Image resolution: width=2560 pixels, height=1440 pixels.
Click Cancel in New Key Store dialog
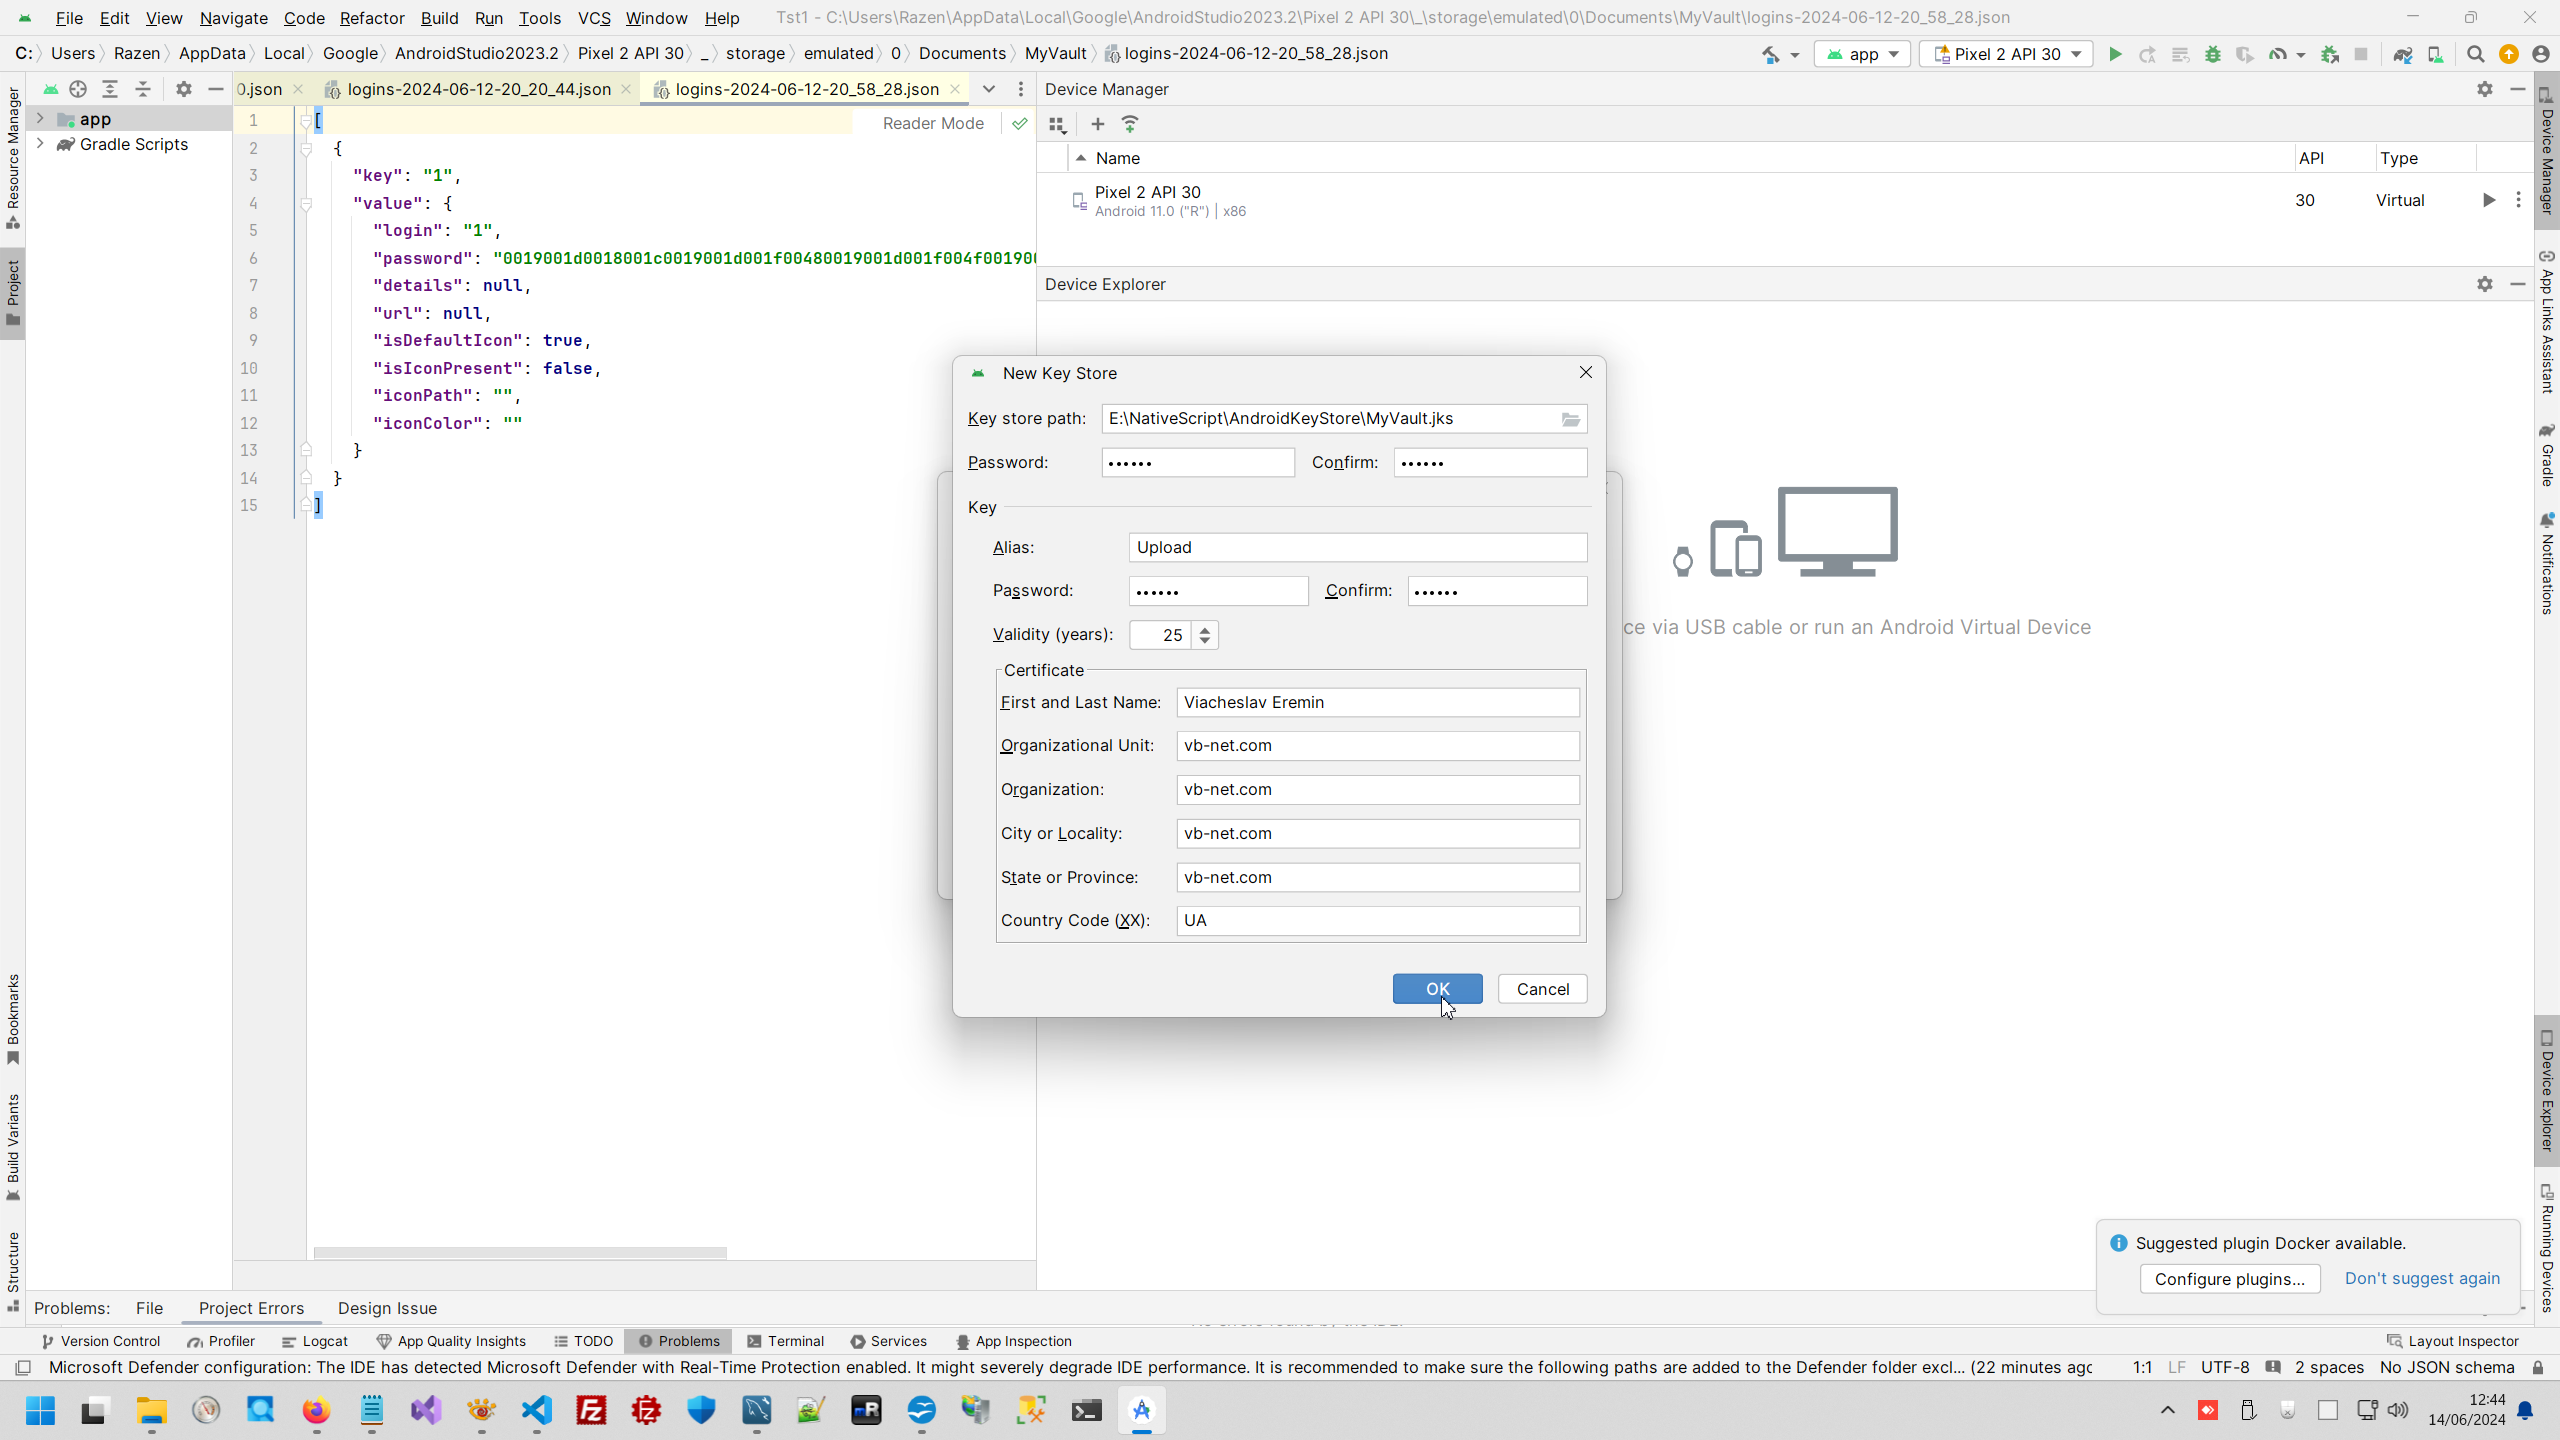coord(1542,989)
